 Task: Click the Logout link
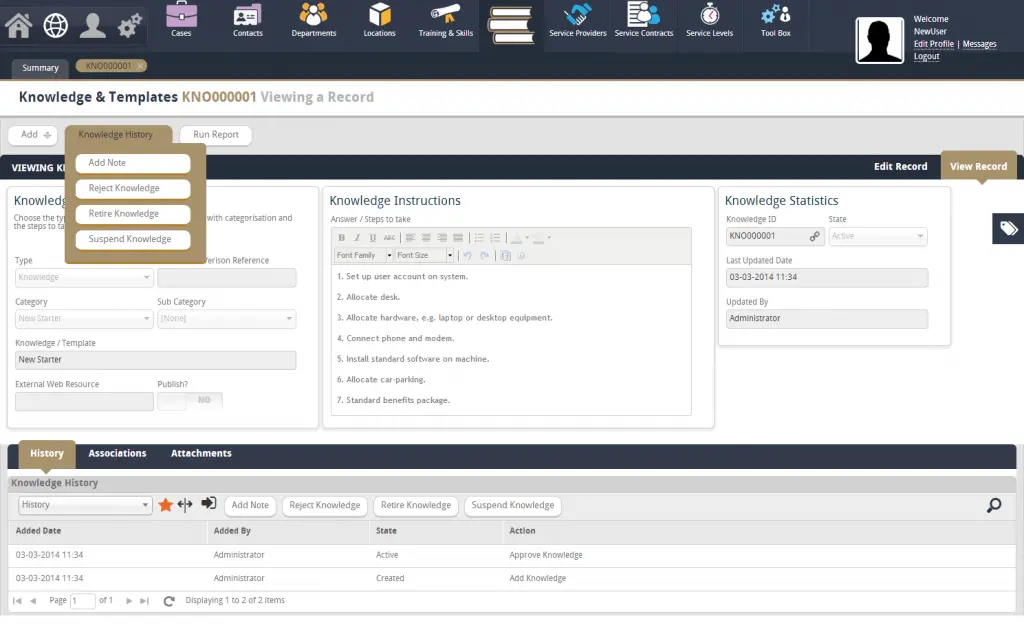coord(926,57)
